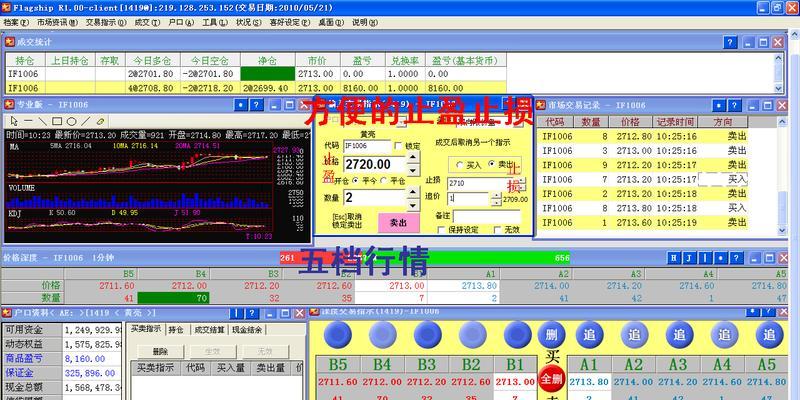Screen dimensions: 800x400
Task: Click the 删除 button in account panel
Action: 160,352
